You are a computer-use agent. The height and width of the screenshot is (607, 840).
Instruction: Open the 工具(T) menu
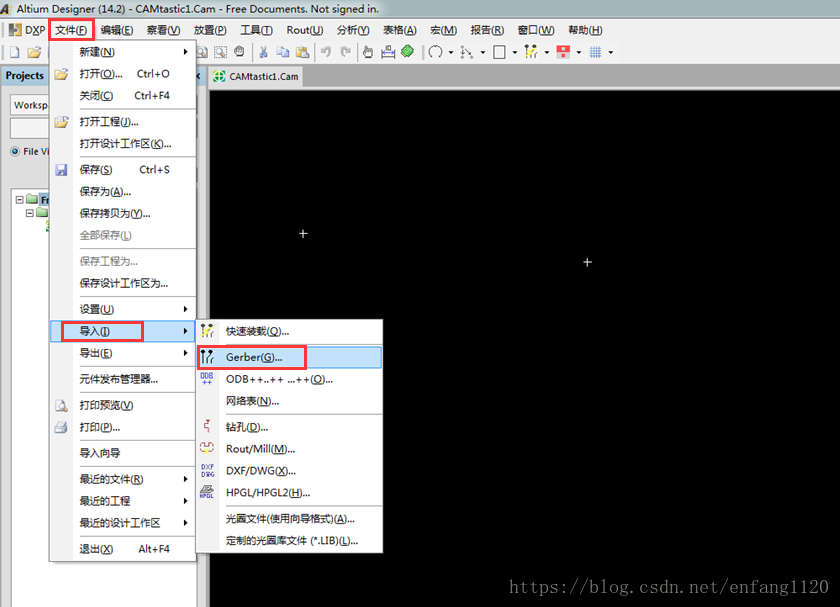[x=256, y=30]
